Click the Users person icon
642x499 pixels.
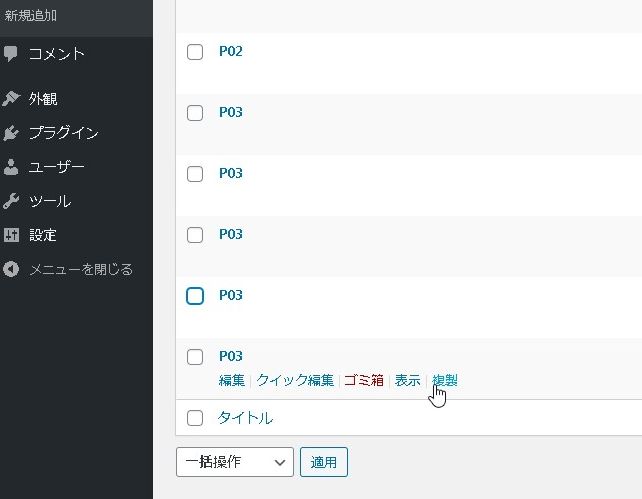(11, 167)
